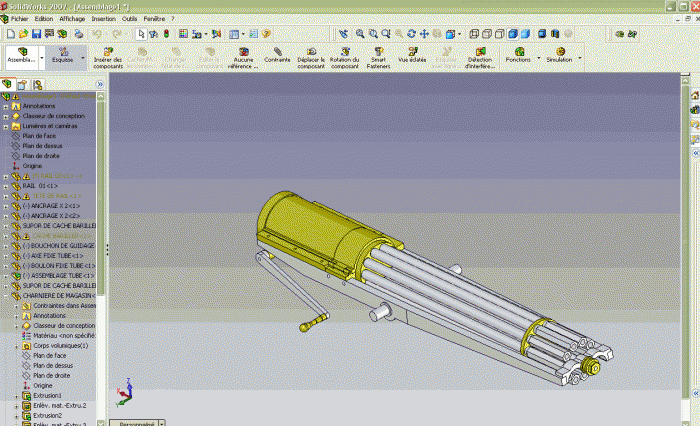Open dropdown arrow next to Esquisse

coord(83,58)
